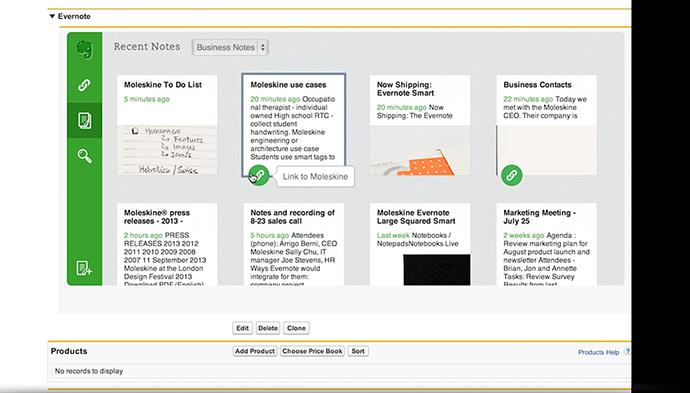This screenshot has width=690, height=393.
Task: Open the Business Notes dropdown
Action: (230, 47)
